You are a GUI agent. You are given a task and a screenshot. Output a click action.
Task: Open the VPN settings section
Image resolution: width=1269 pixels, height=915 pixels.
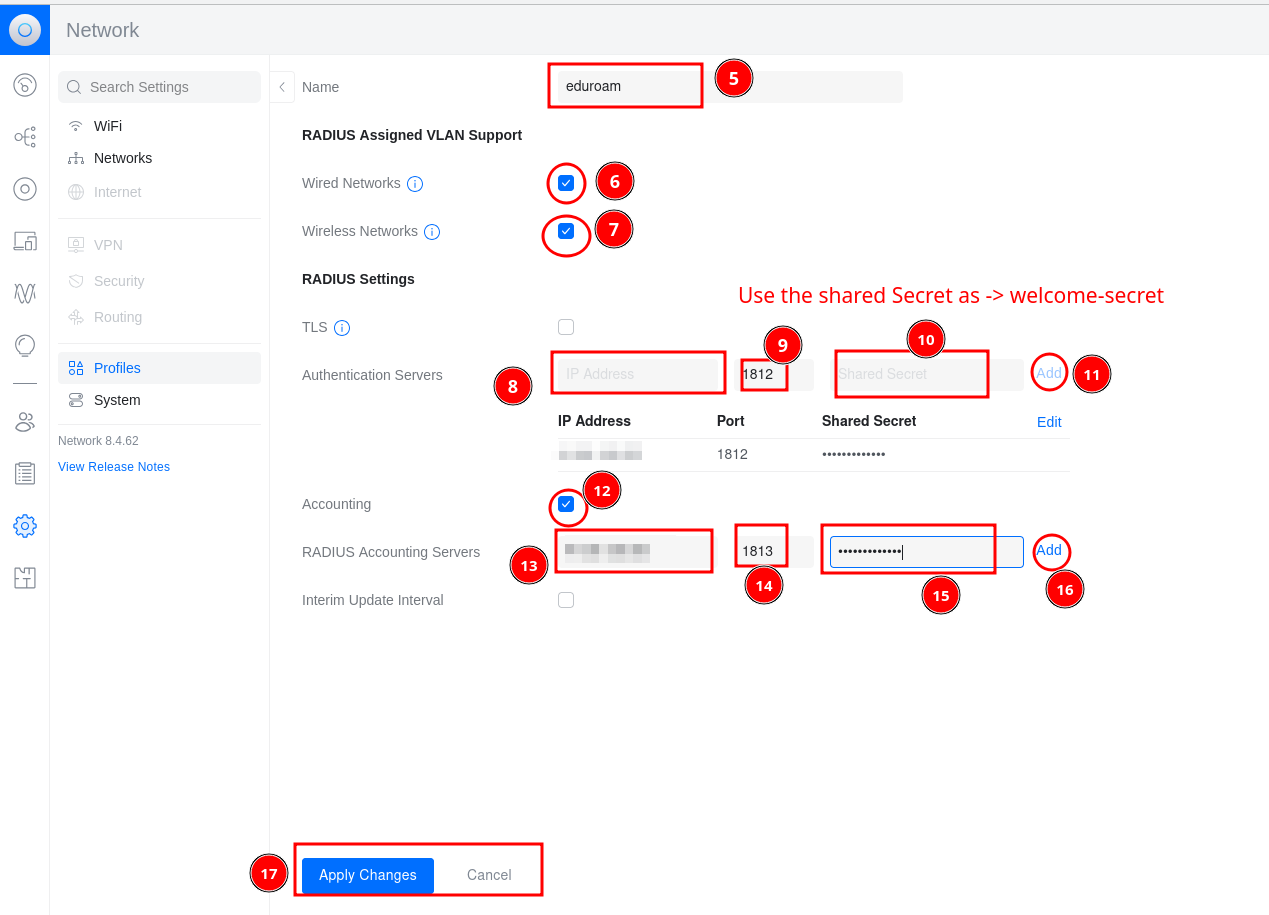click(x=159, y=245)
